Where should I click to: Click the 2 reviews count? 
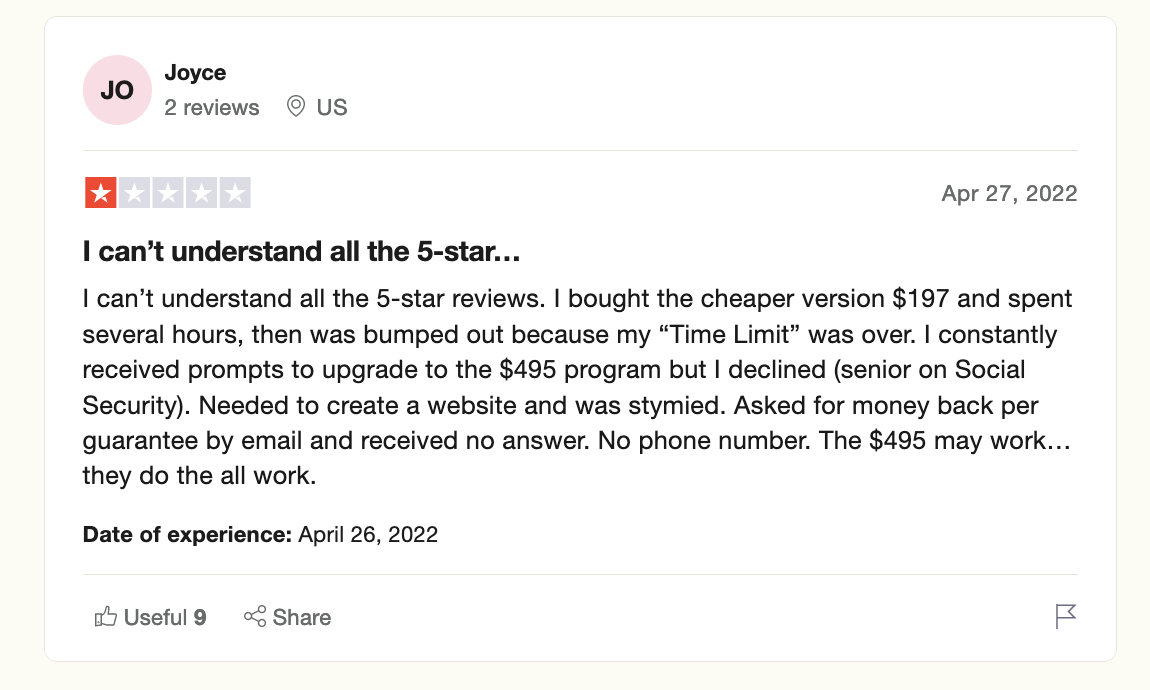(x=211, y=107)
